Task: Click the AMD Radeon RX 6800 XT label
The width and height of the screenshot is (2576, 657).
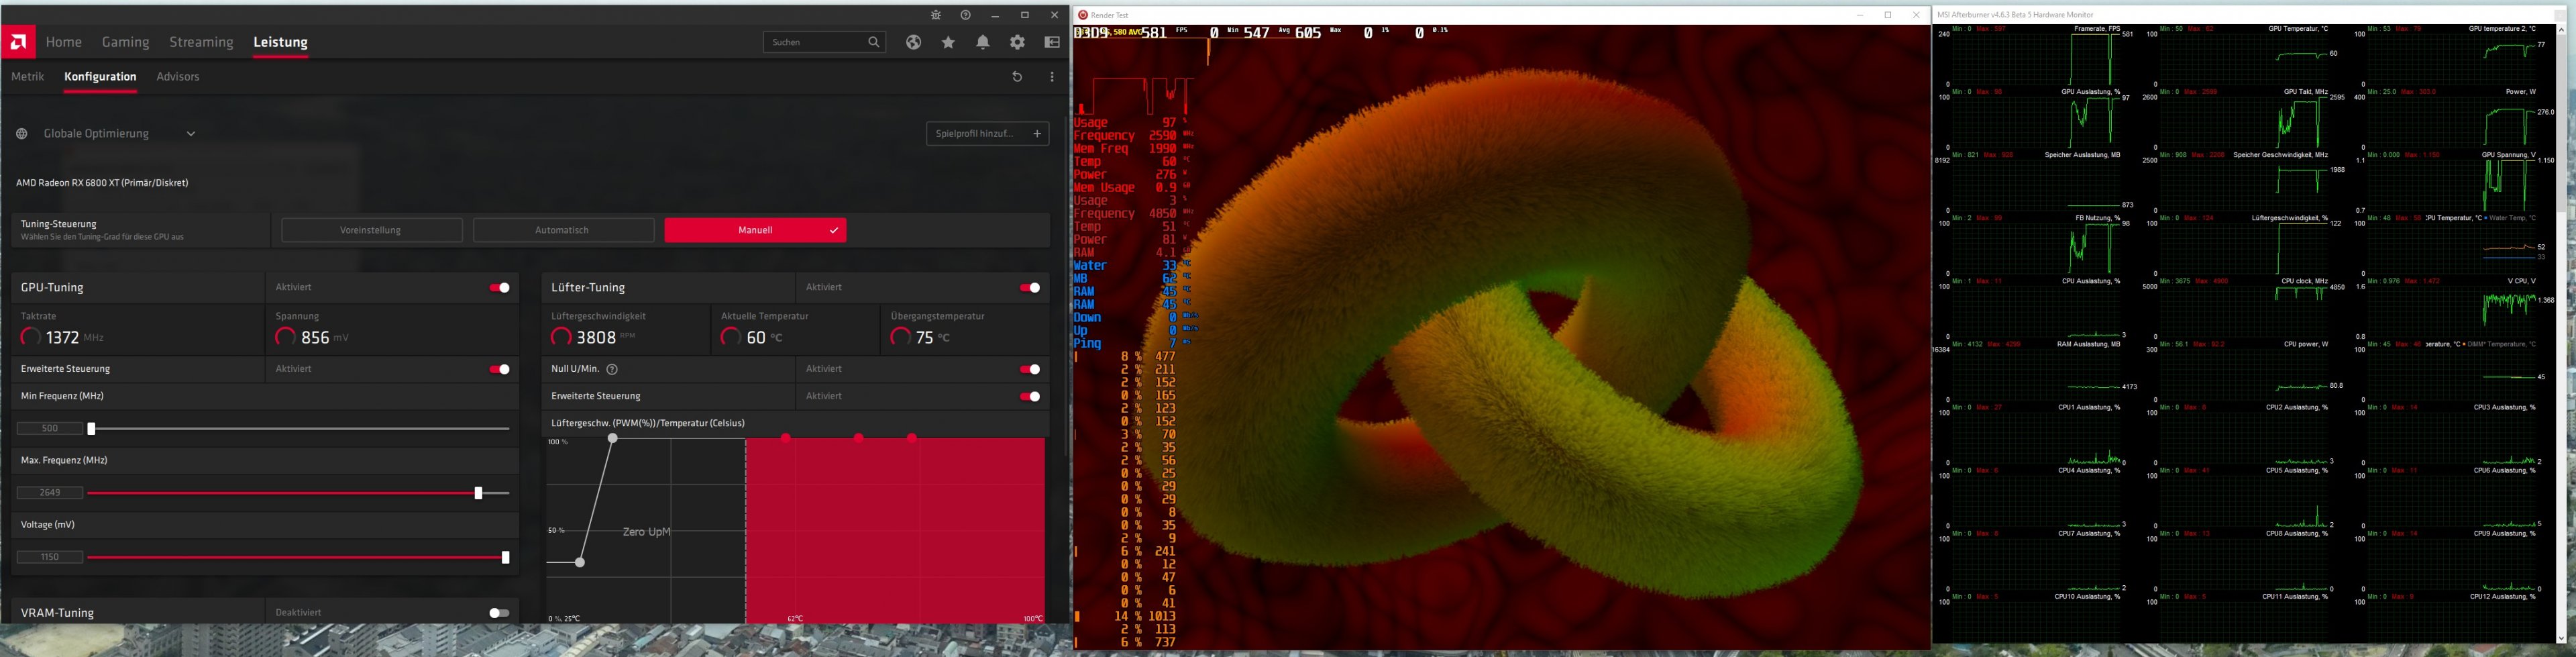Action: tap(102, 183)
